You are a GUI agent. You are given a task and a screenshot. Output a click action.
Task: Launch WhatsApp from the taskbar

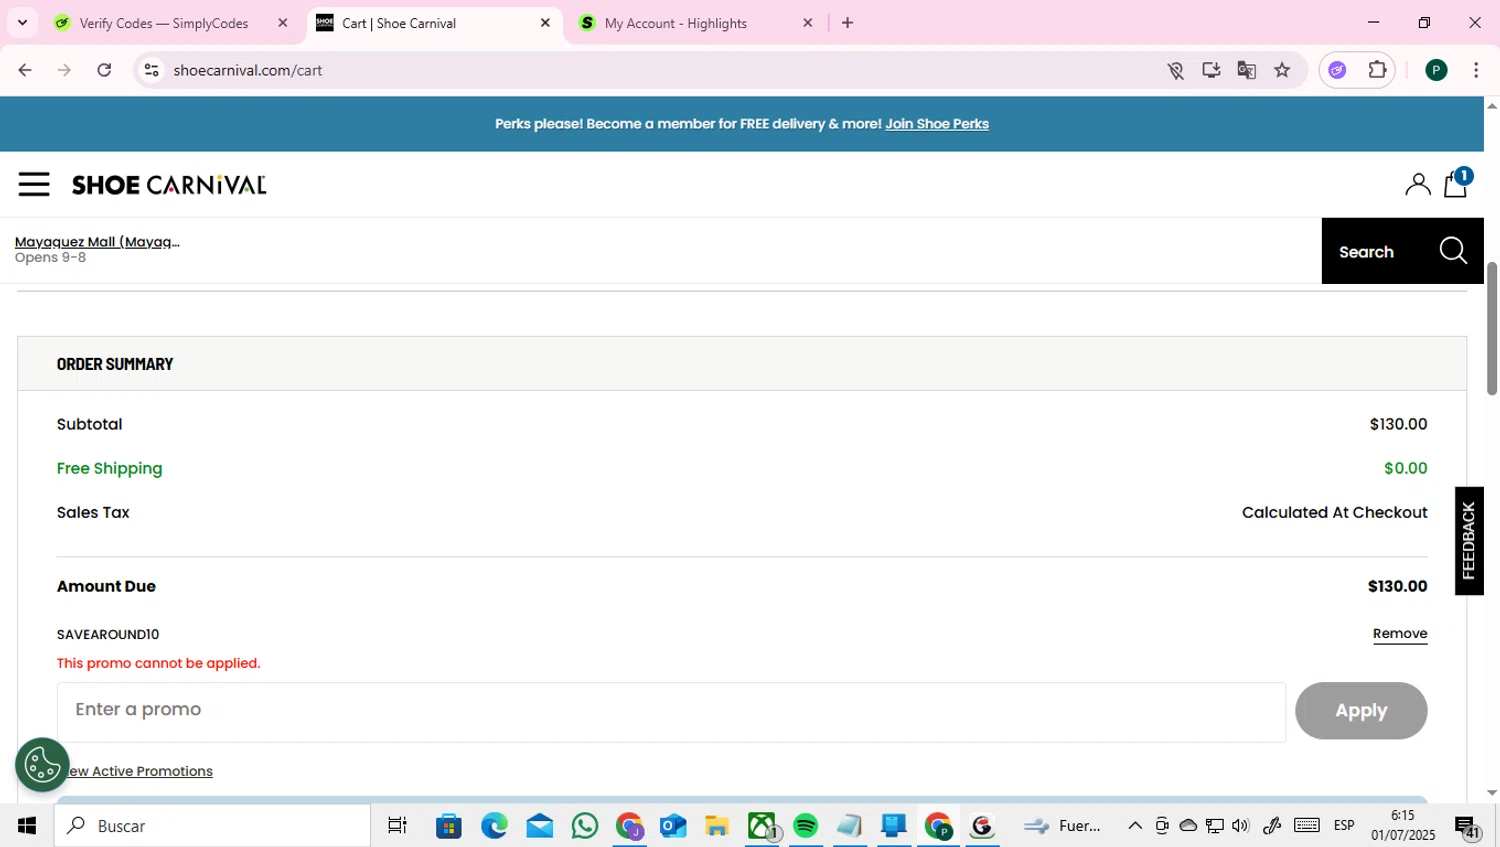[x=585, y=826]
